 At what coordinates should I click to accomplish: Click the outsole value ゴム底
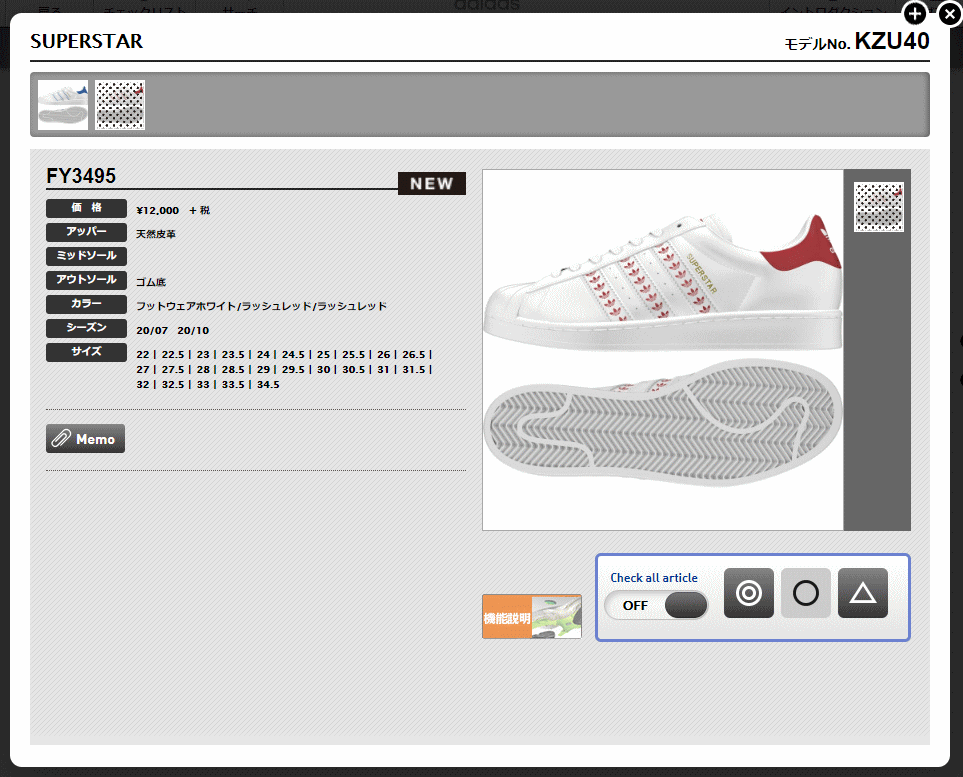click(x=151, y=282)
